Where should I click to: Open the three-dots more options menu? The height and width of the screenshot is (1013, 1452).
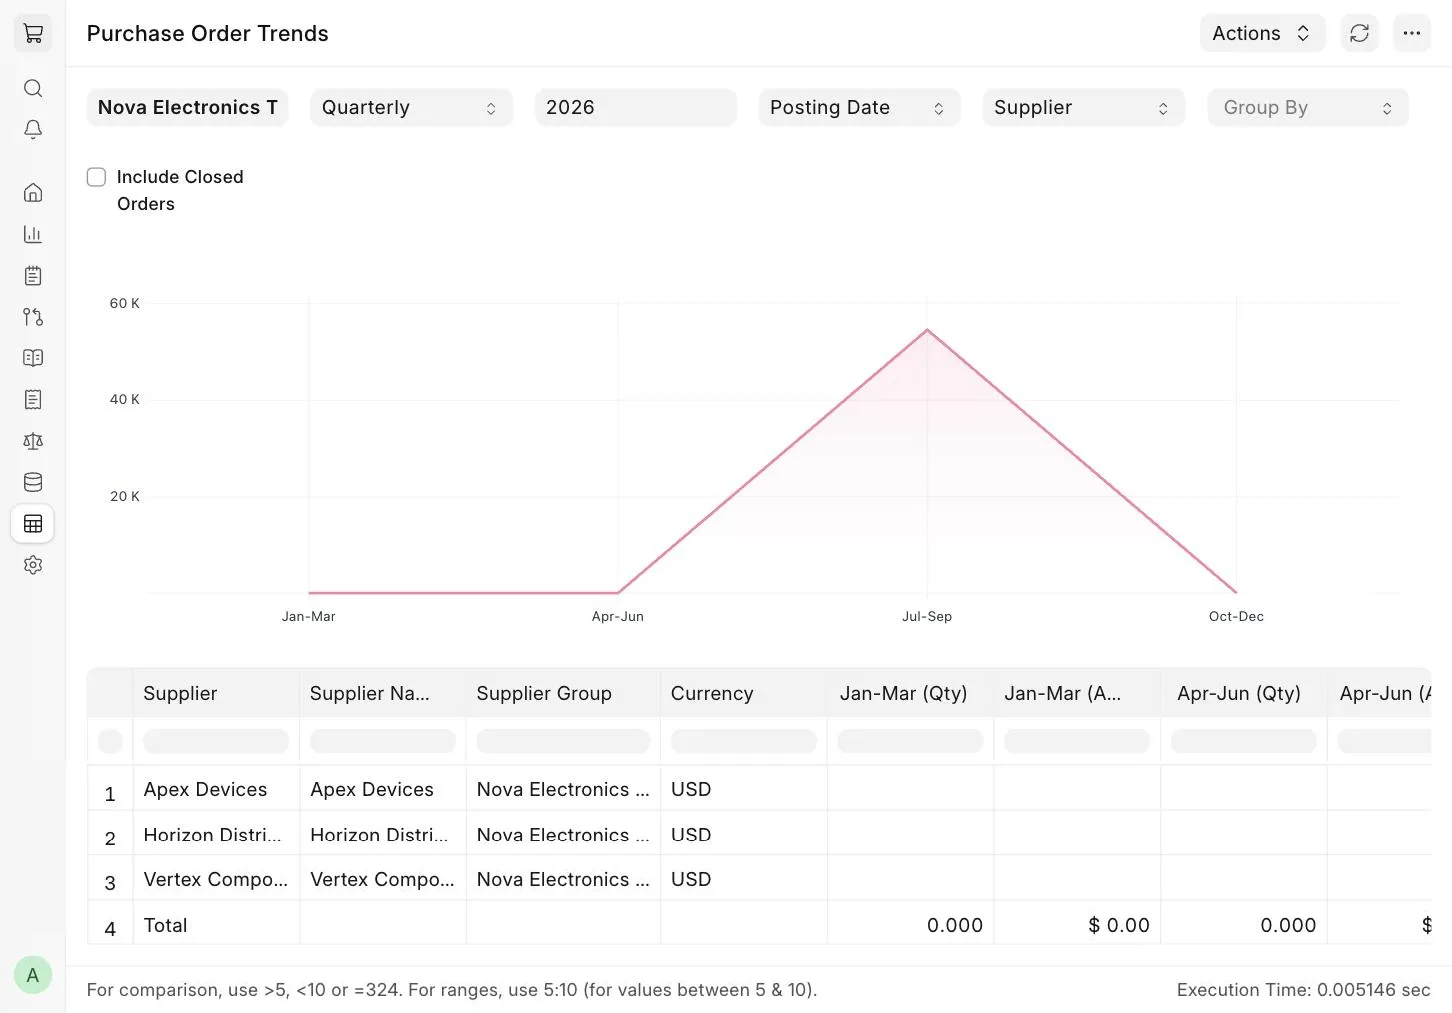[x=1411, y=33]
